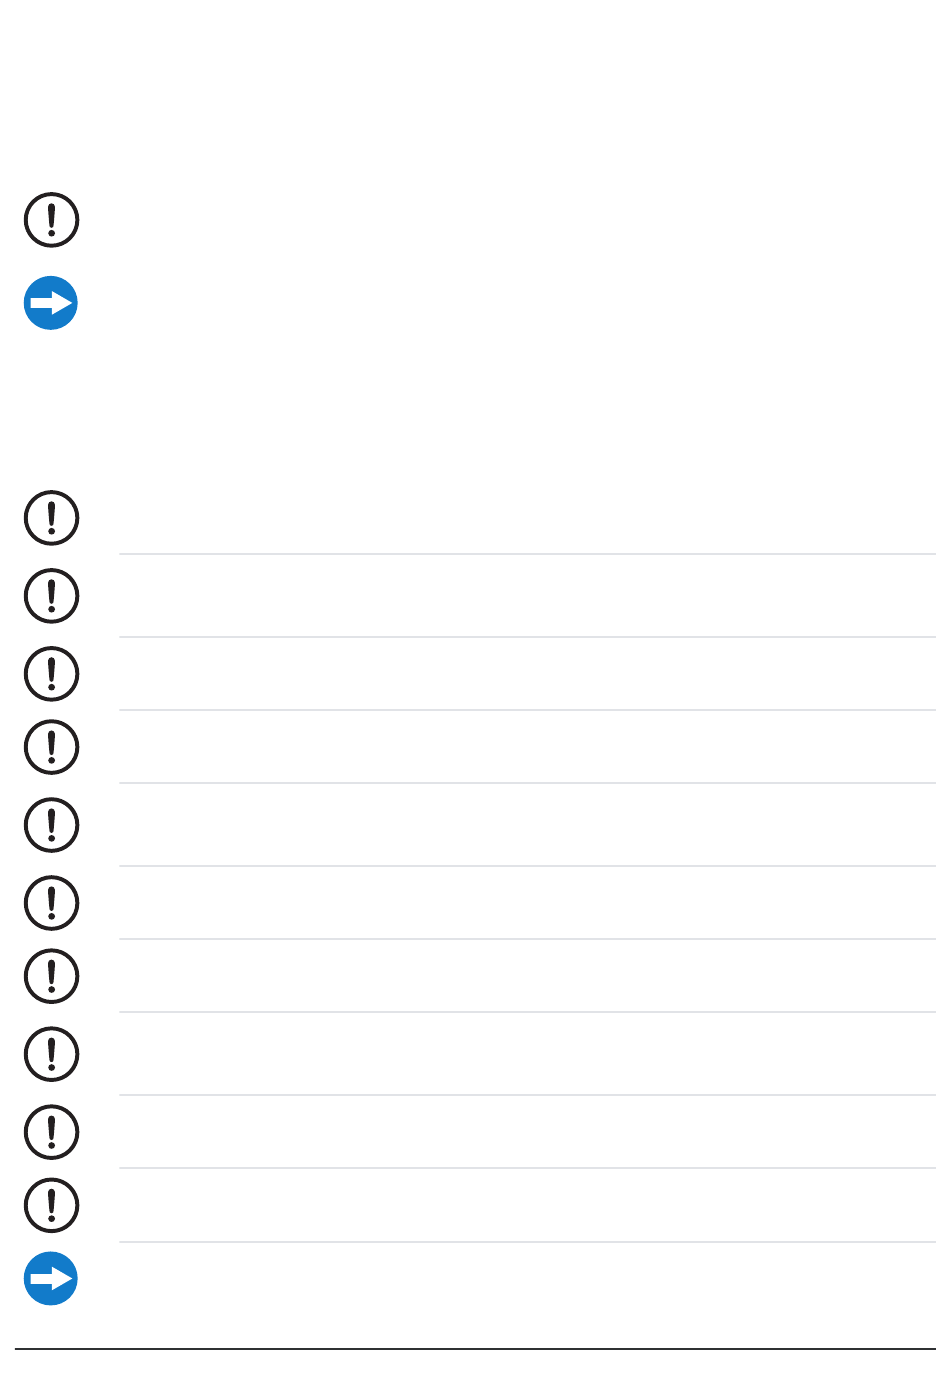The image size is (950, 1383).
Task: Click the upper blue arrow icon
Action: (51, 303)
